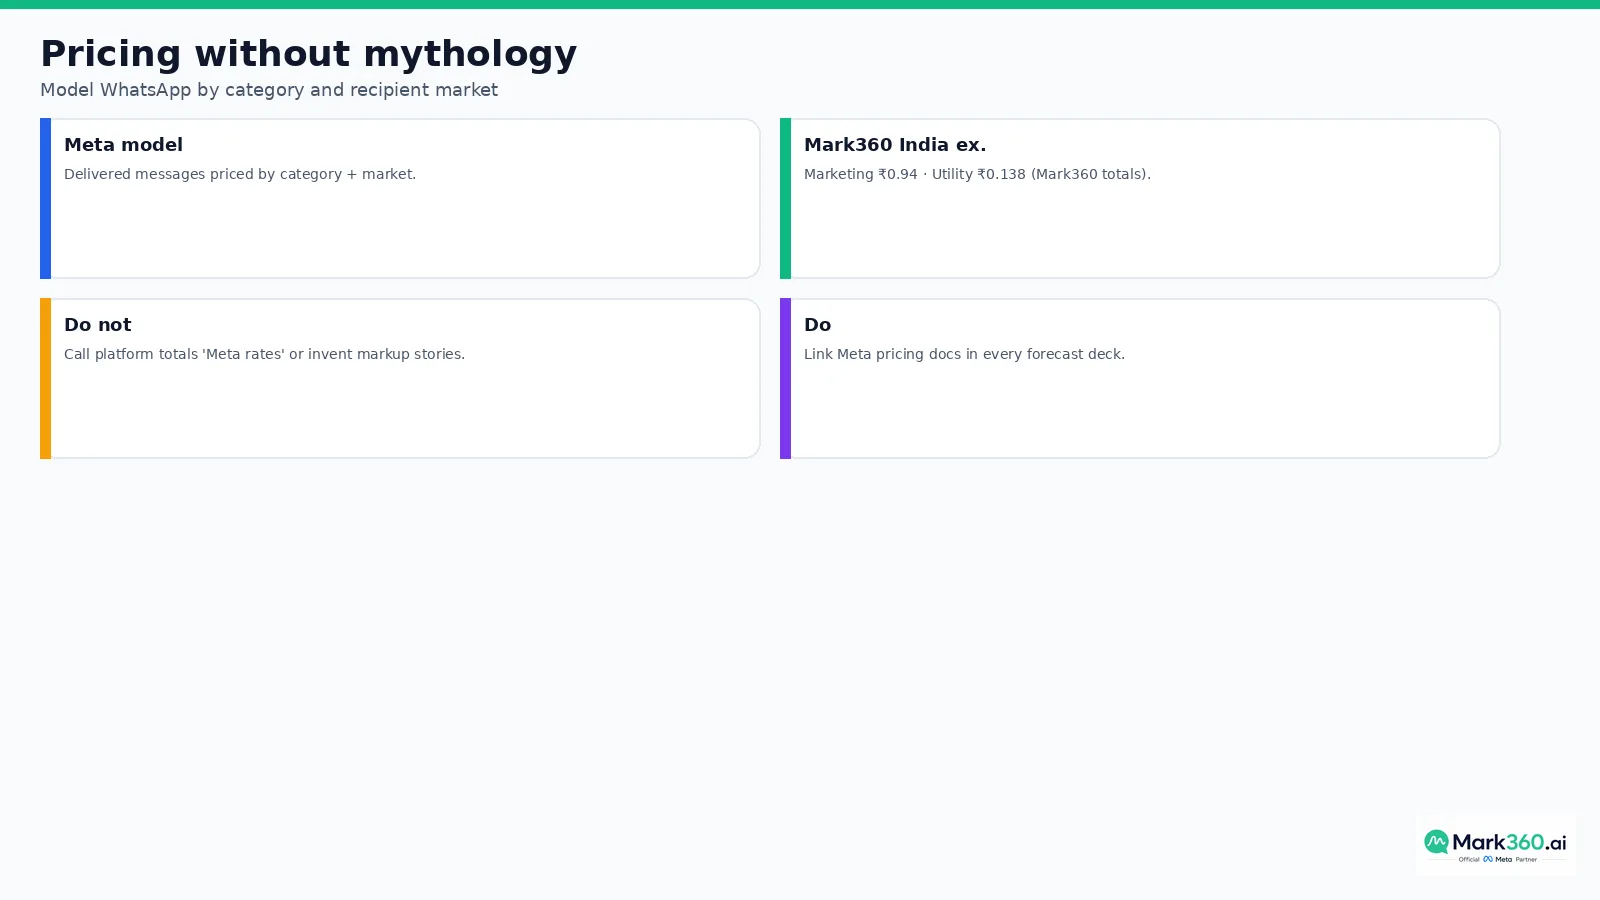This screenshot has height=900, width=1600.
Task: Click the "Mark360 India ex." card heading
Action: click(895, 145)
